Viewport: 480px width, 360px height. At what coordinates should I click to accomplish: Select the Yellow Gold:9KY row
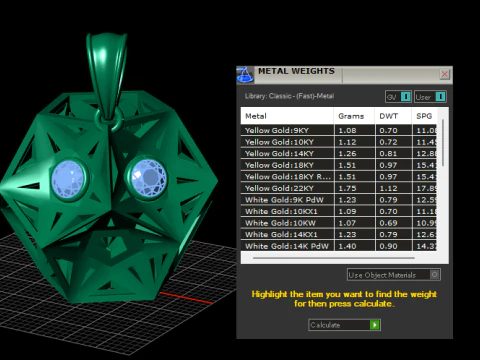coord(339,130)
